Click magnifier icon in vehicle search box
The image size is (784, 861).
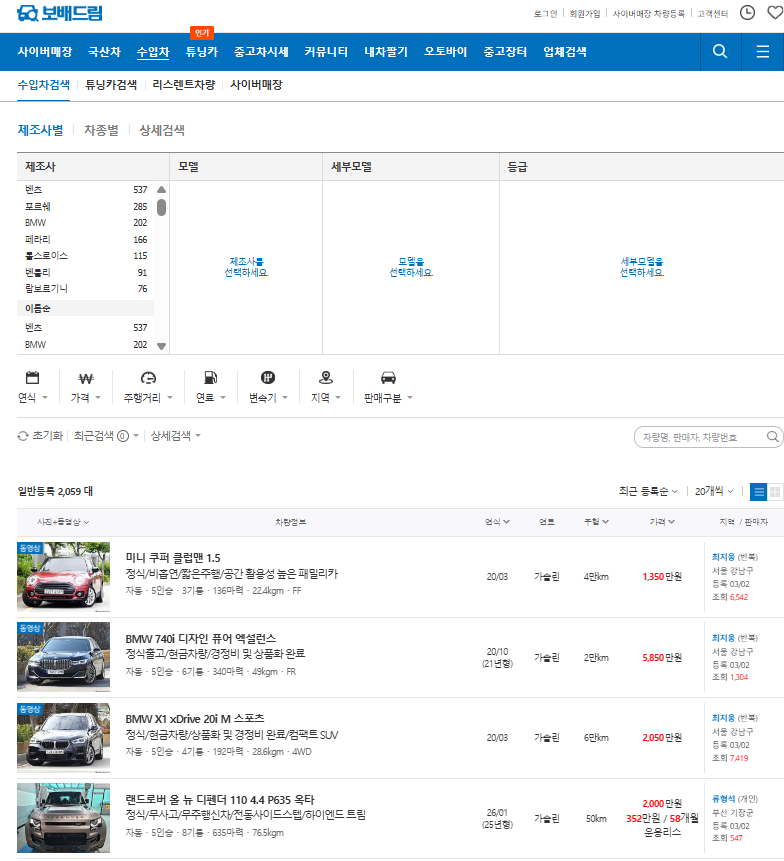(x=772, y=437)
